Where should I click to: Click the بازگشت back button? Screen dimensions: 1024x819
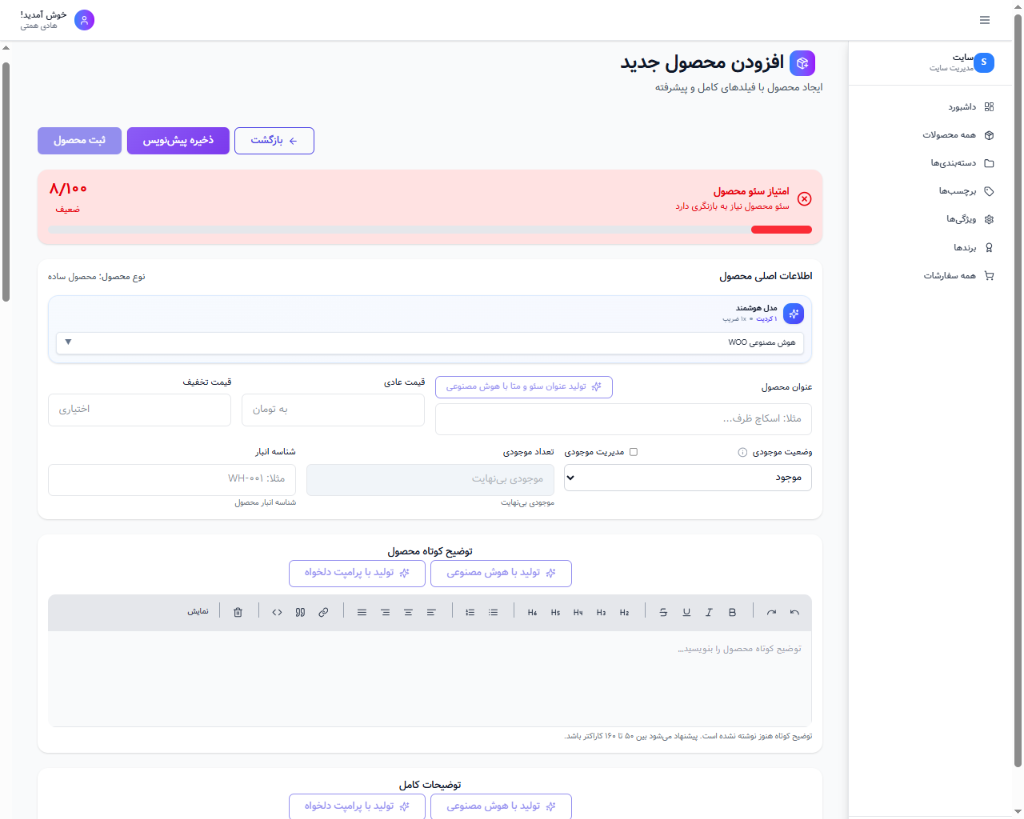pos(274,140)
